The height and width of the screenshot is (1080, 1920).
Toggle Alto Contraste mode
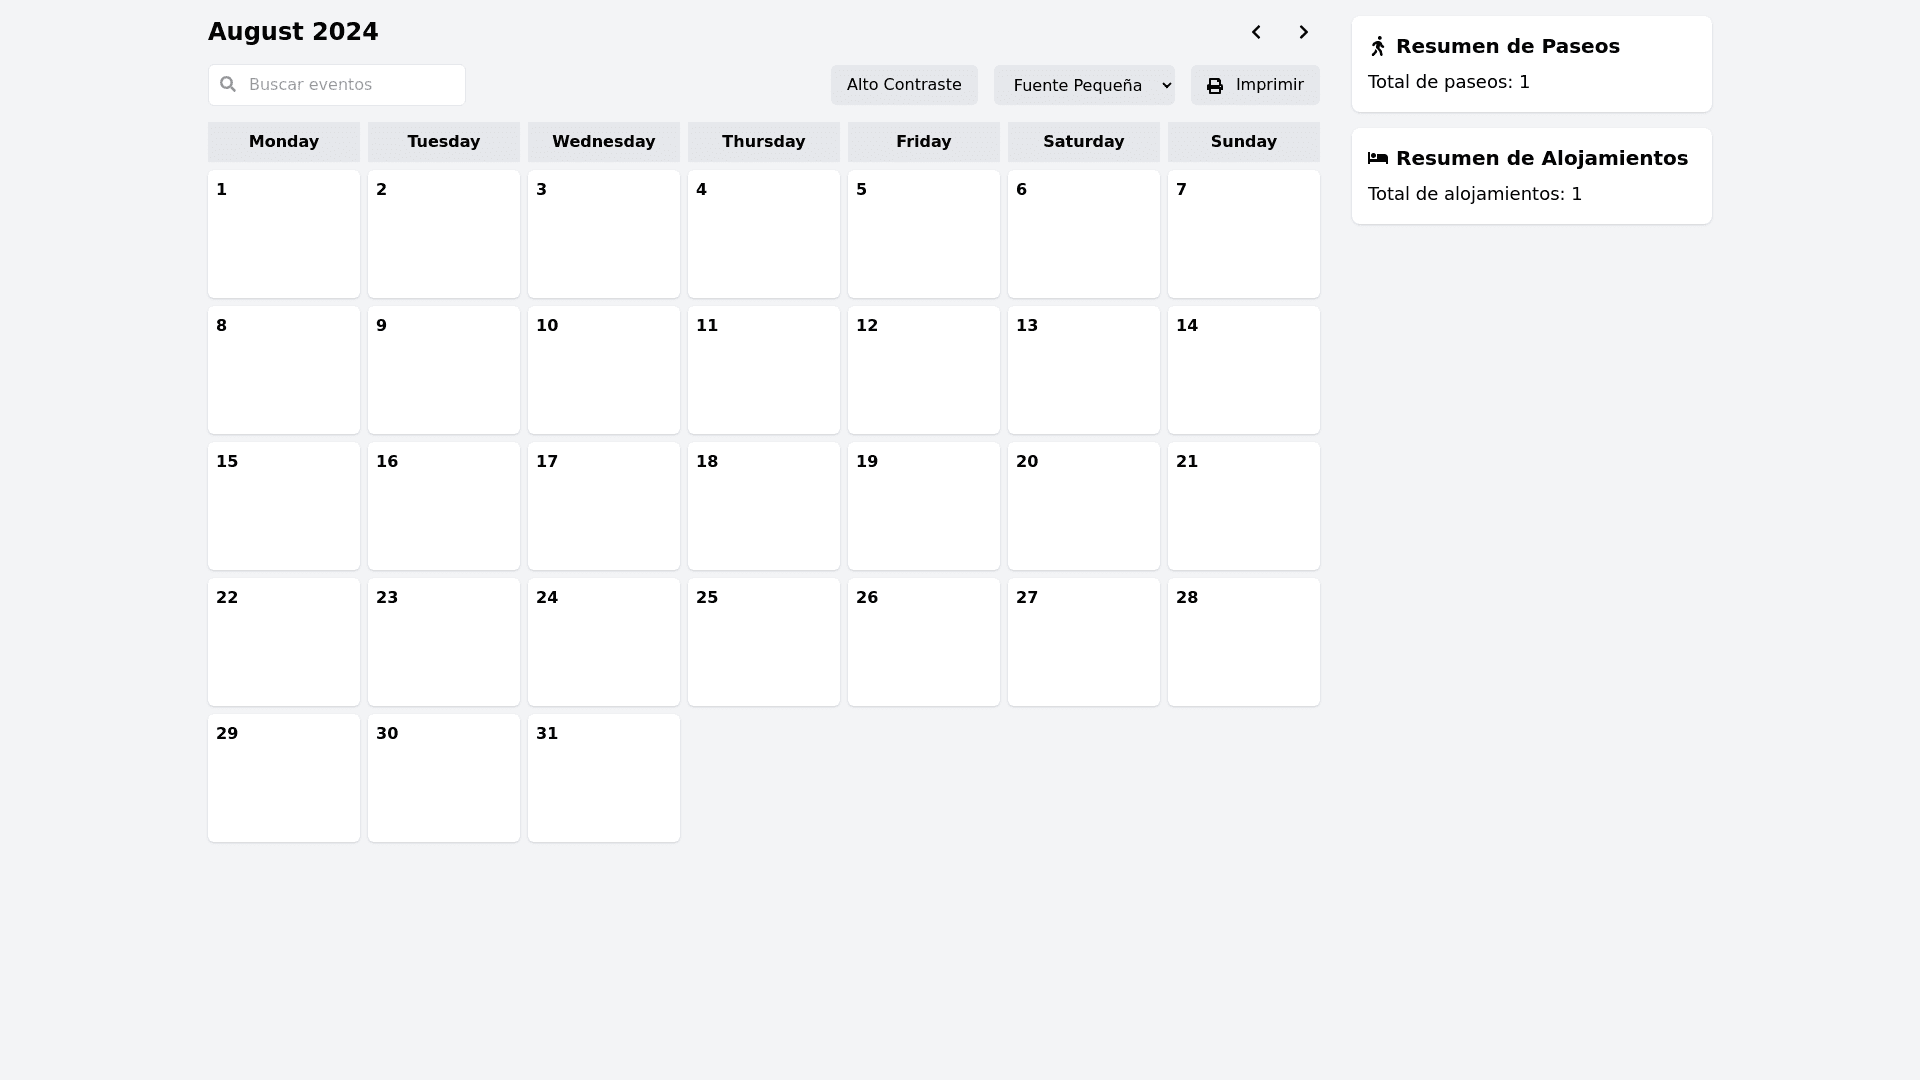point(903,85)
